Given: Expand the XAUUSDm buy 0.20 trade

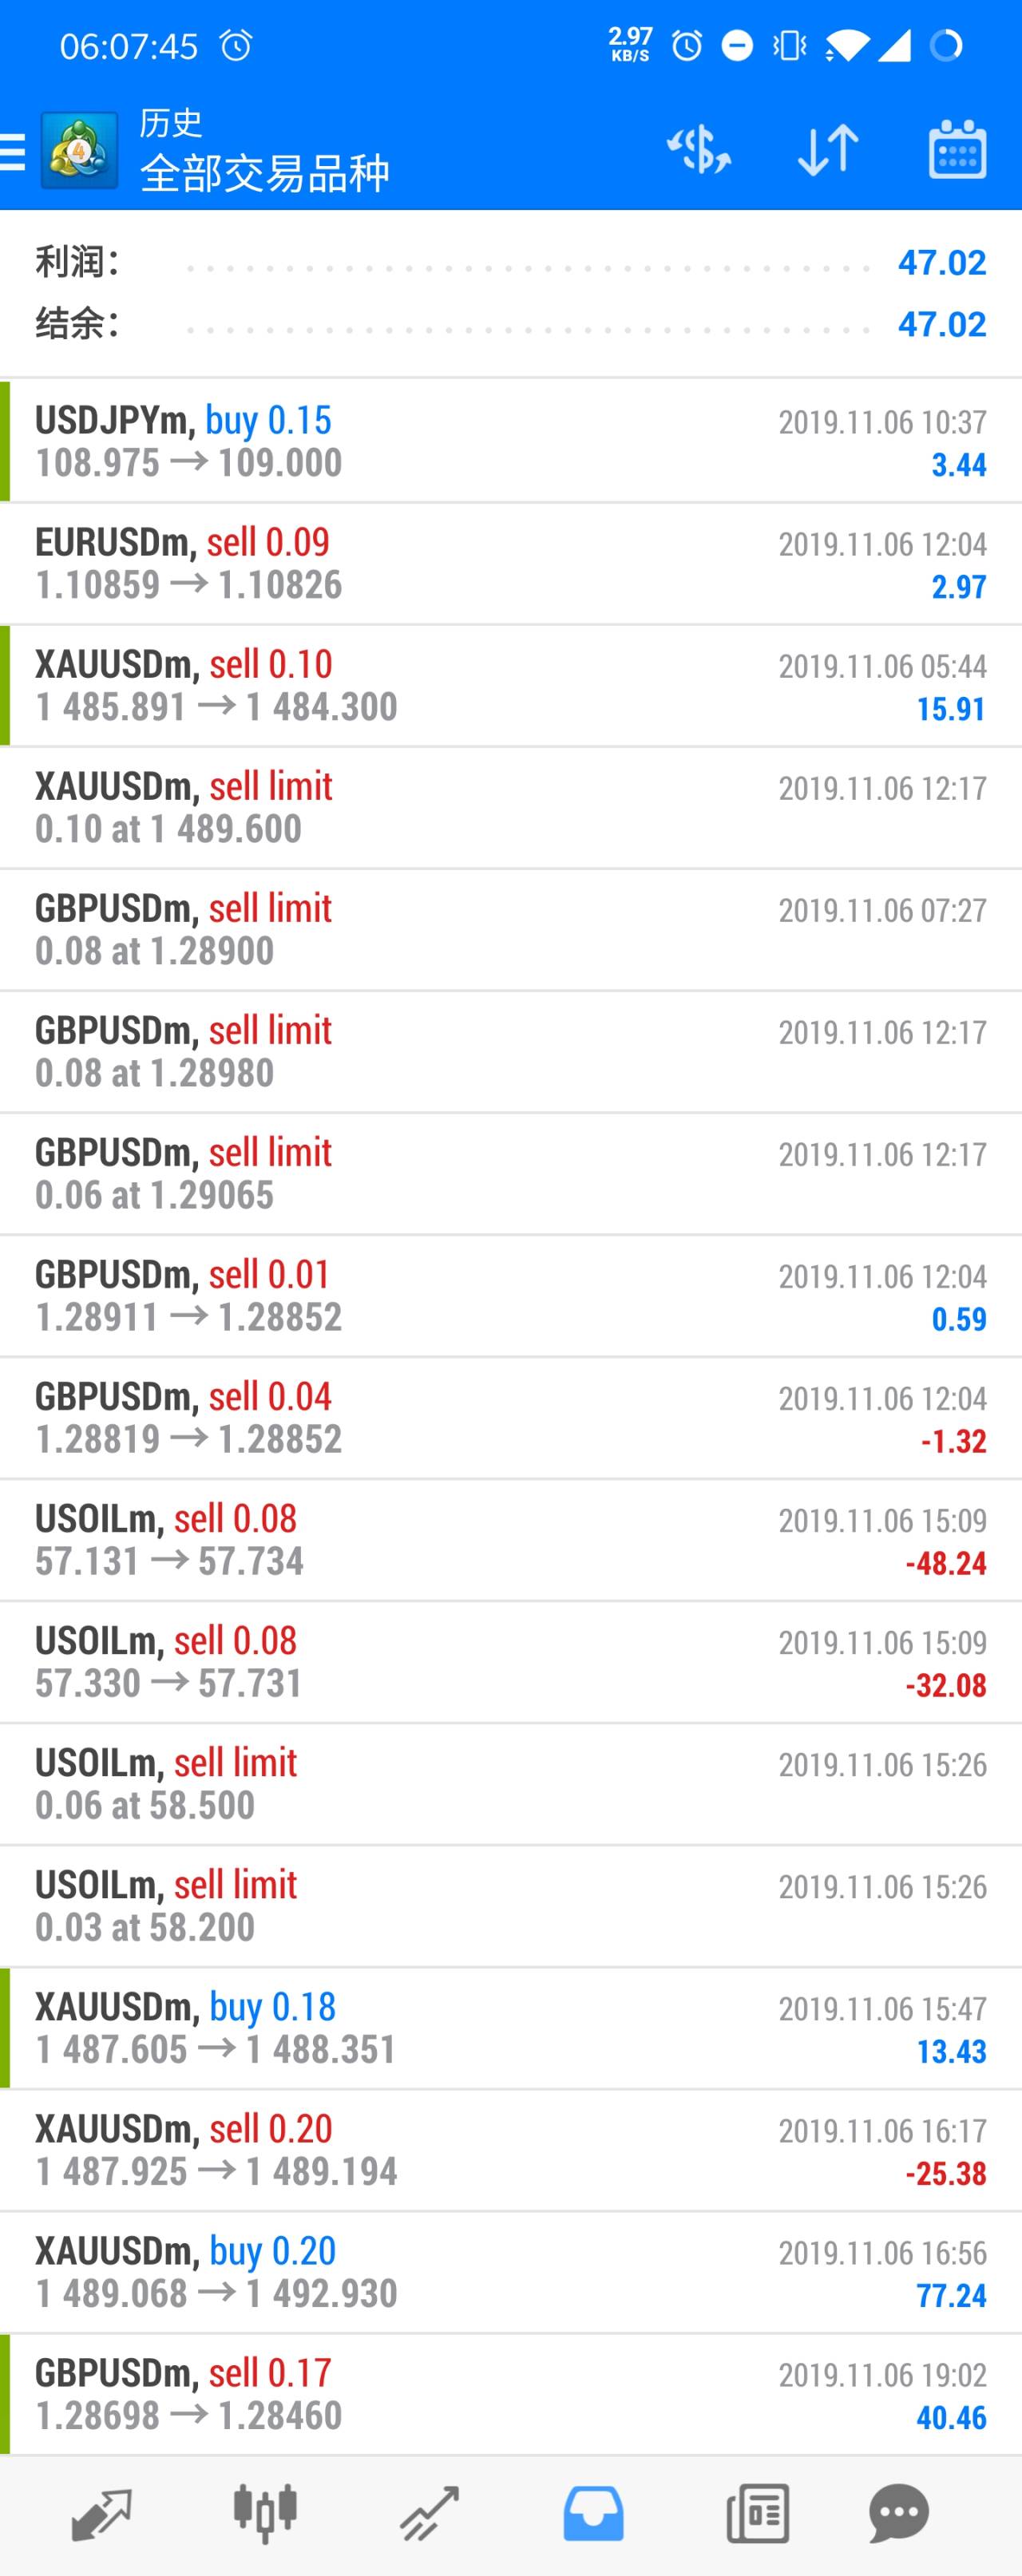Looking at the screenshot, I should point(511,2272).
